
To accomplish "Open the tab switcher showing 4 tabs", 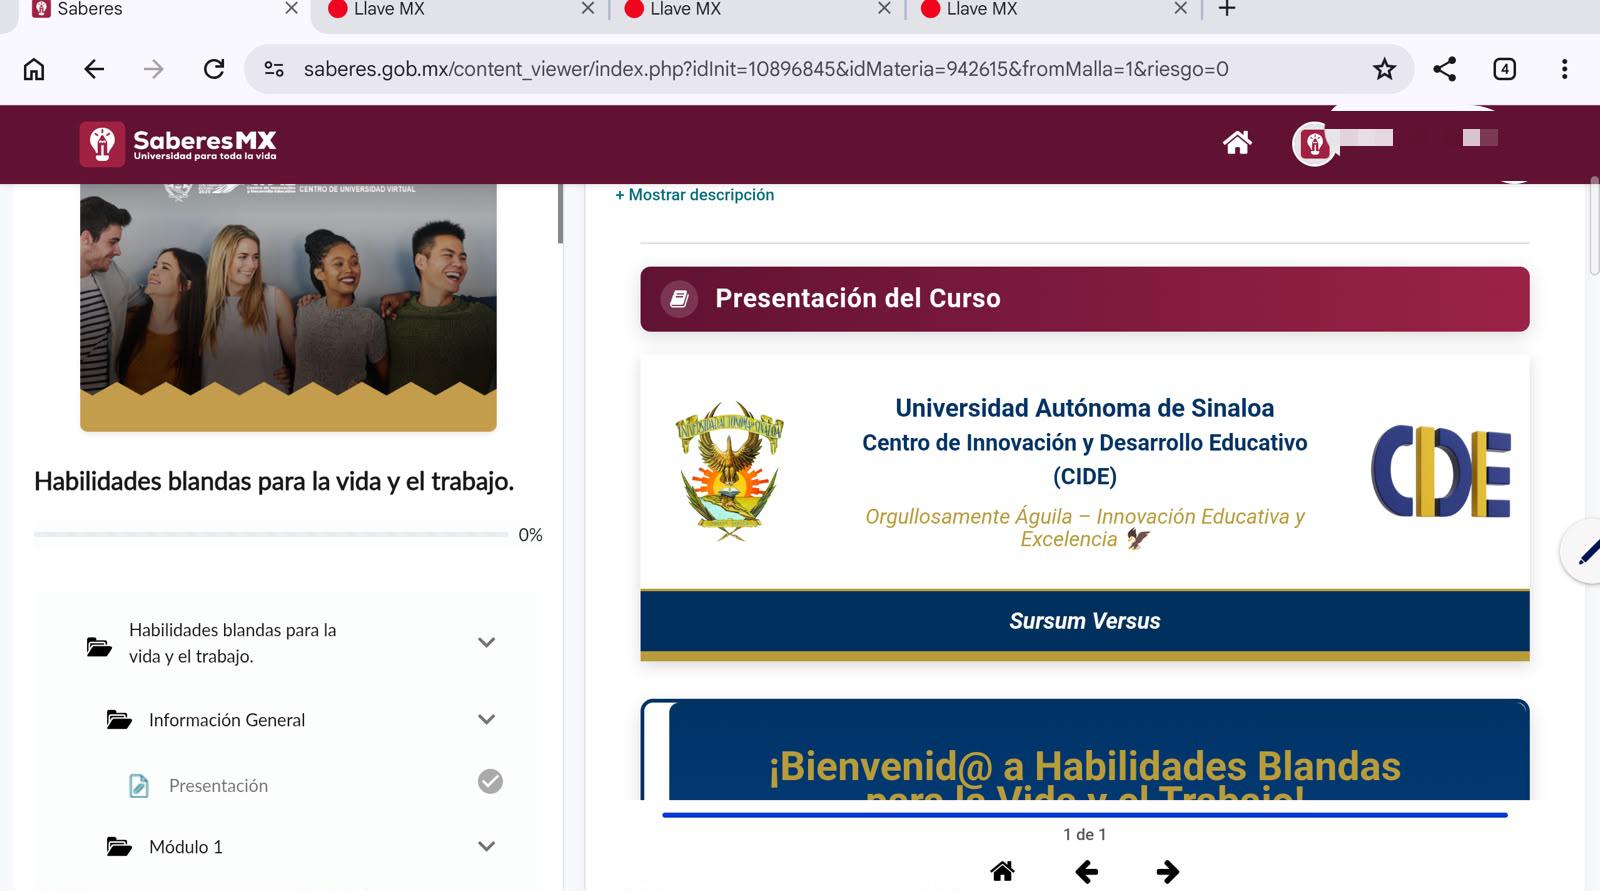I will 1504,69.
